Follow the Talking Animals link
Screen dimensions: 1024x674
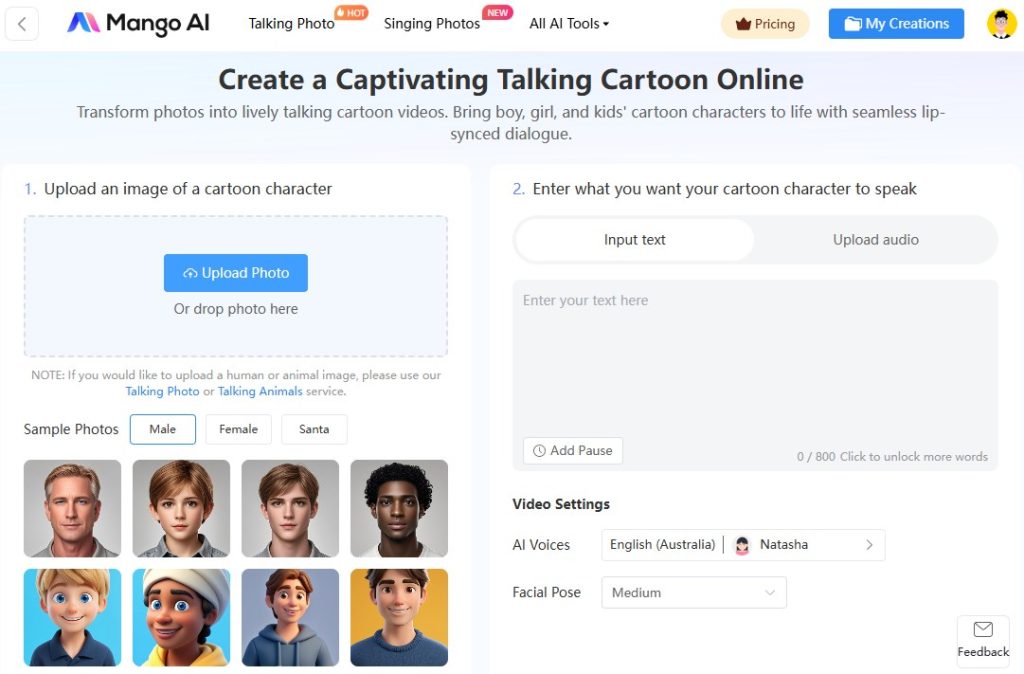pos(260,391)
